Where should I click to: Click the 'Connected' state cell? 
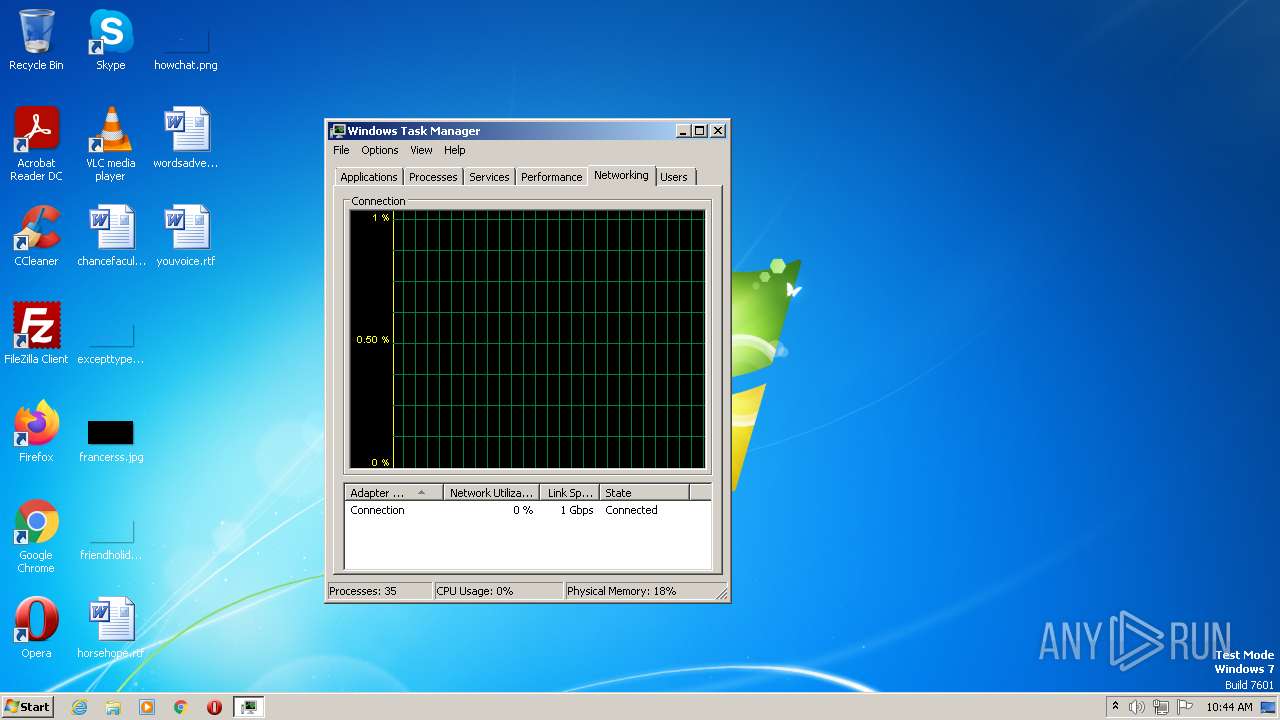(x=631, y=510)
